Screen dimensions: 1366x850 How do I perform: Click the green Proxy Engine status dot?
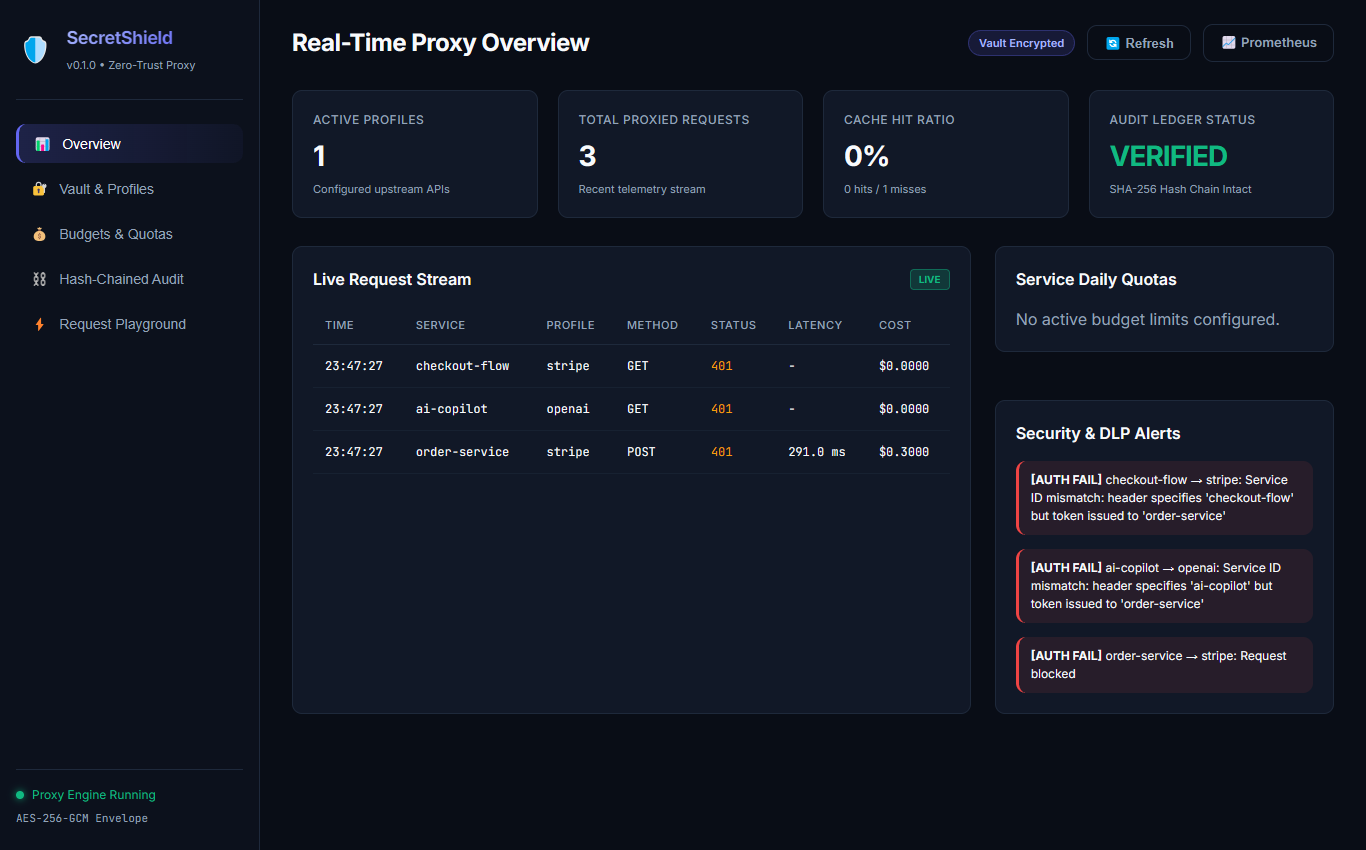click(x=20, y=795)
